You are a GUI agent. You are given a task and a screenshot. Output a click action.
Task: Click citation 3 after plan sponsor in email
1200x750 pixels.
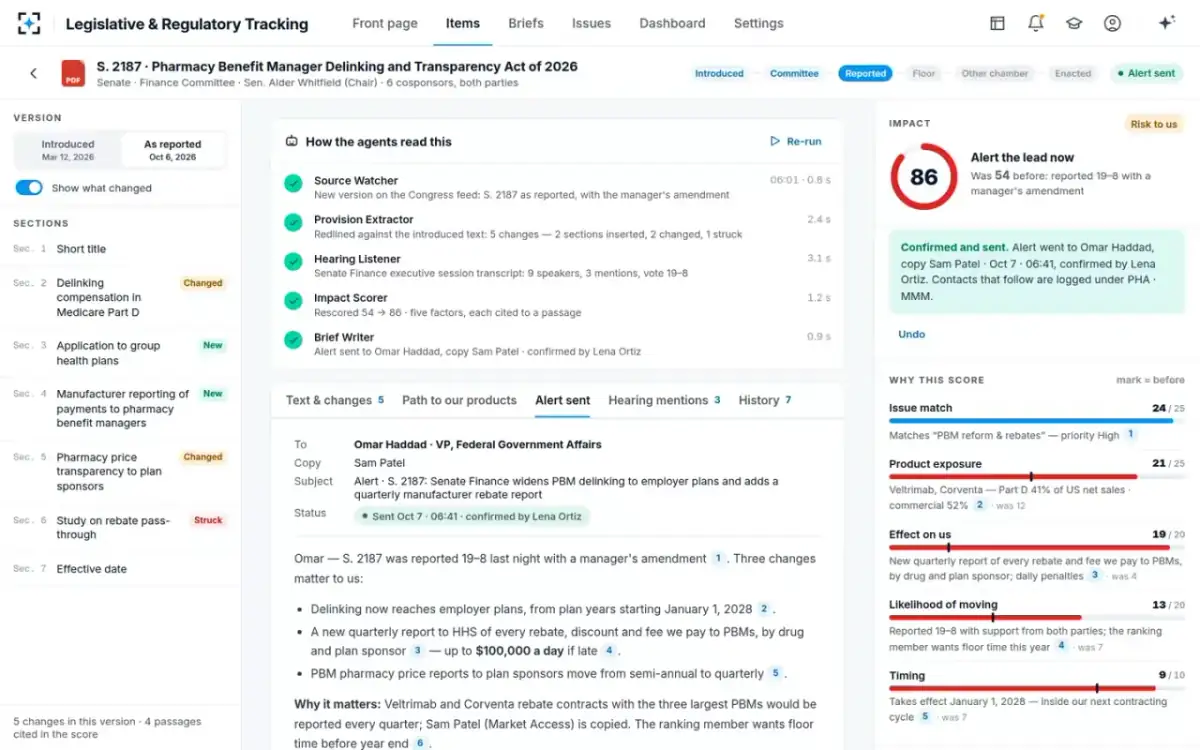tap(417, 651)
